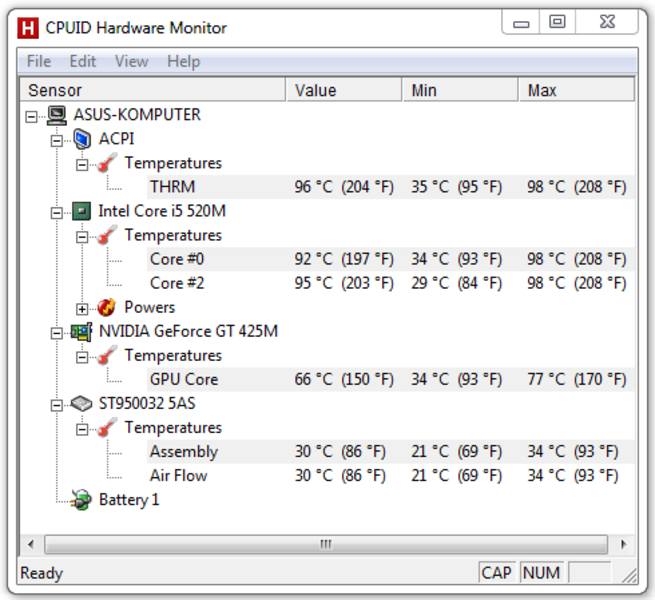Viewport: 655px width, 600px height.
Task: Open the Help menu
Action: [184, 61]
